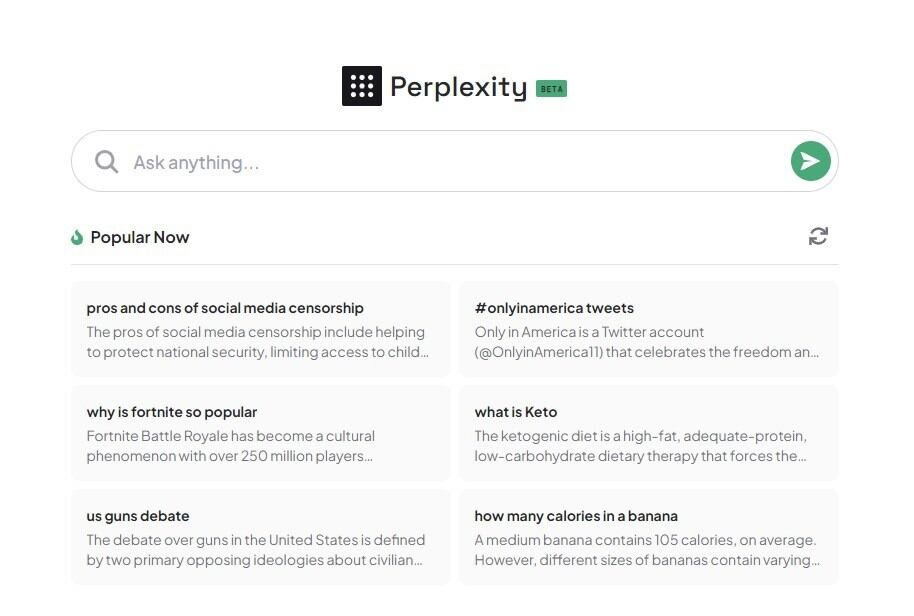Click the green send arrow button

coord(810,161)
